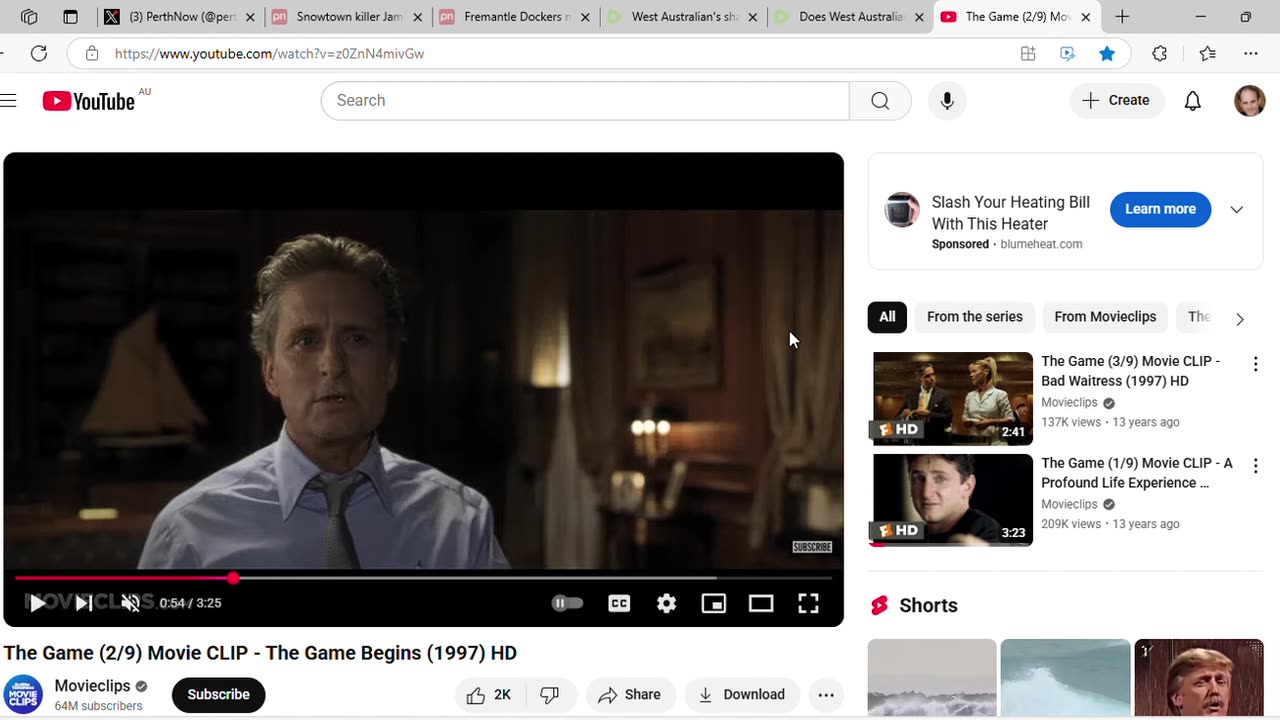Select the All filter chip
The height and width of the screenshot is (720, 1280).
tap(887, 317)
